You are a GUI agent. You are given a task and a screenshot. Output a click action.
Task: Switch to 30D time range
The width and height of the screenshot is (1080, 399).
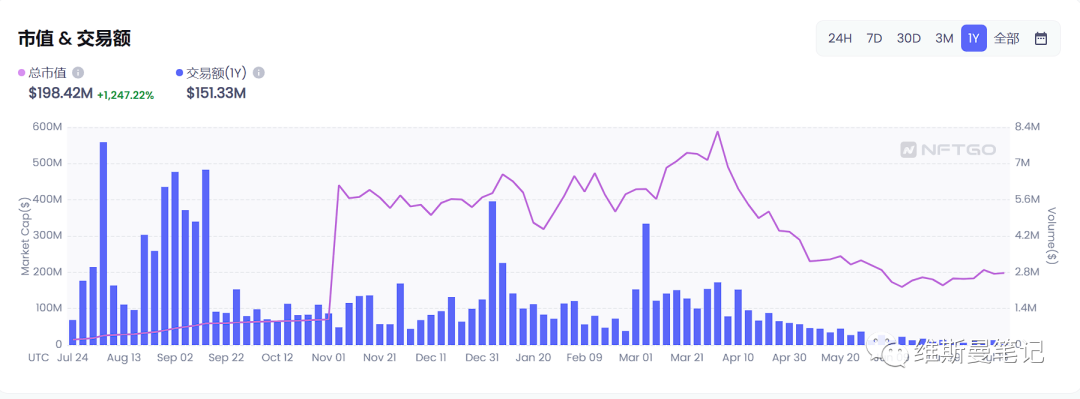pyautogui.click(x=908, y=39)
